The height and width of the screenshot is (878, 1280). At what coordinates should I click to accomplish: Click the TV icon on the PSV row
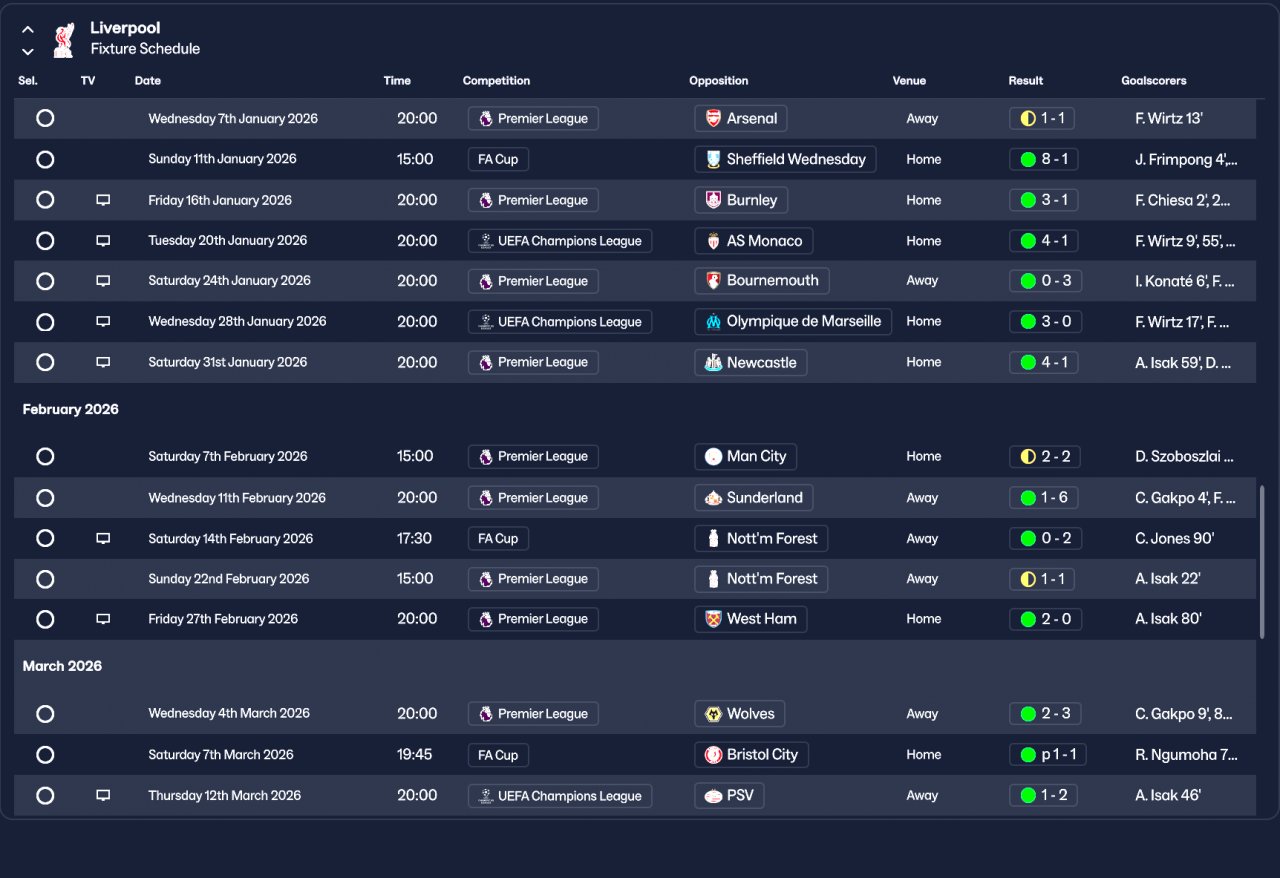[x=103, y=796]
